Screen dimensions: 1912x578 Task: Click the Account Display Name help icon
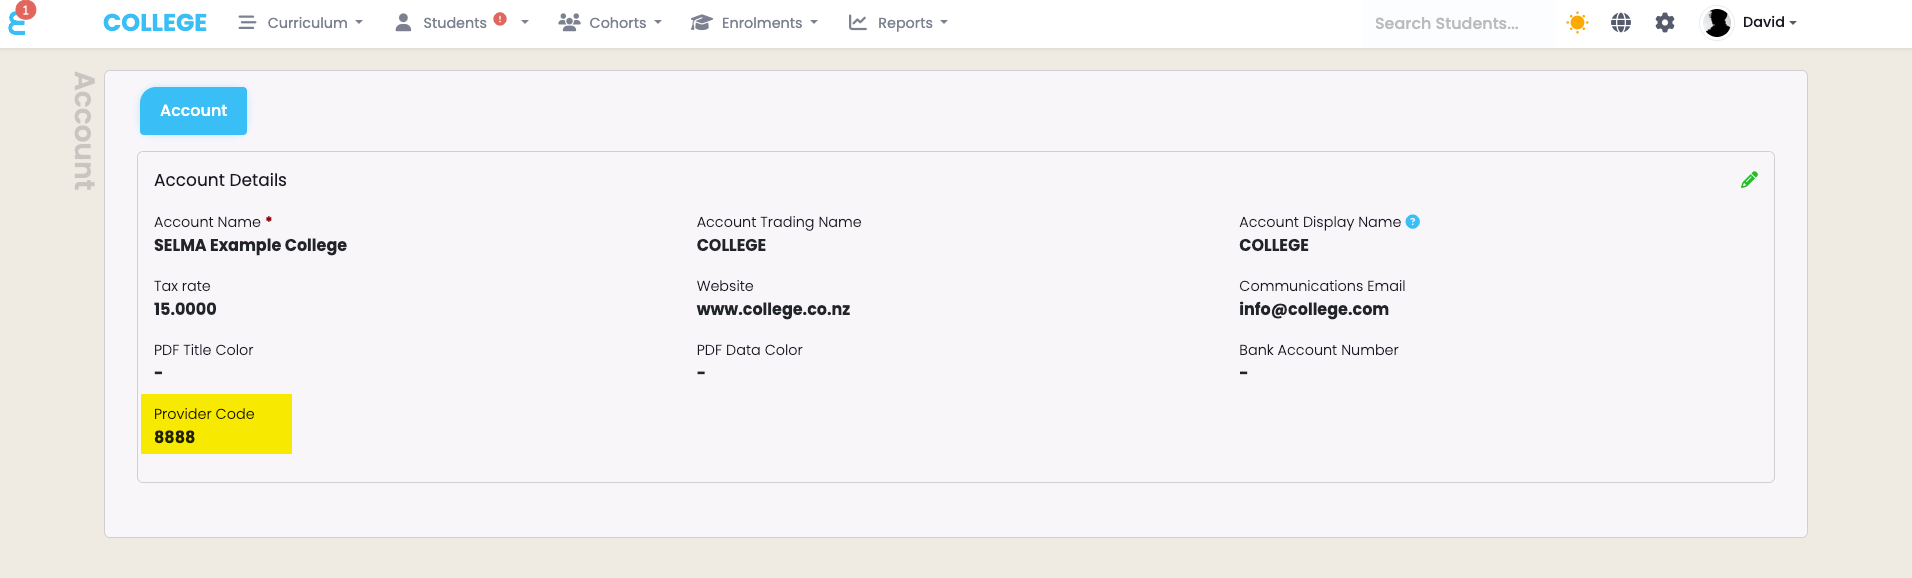[1413, 222]
